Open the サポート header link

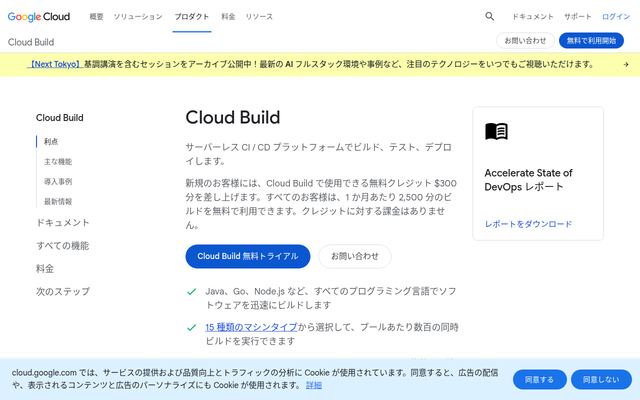[578, 17]
